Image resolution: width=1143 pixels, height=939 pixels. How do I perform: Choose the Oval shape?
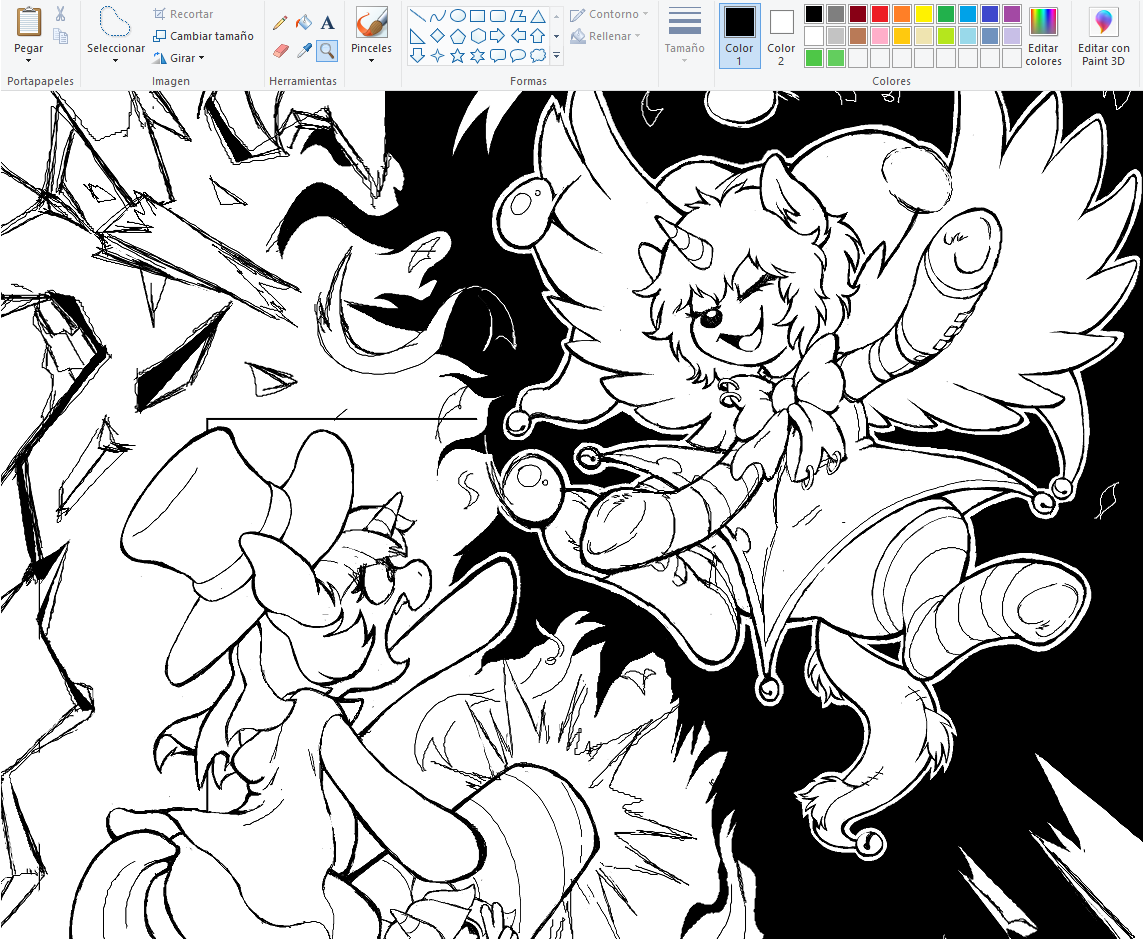[x=458, y=16]
